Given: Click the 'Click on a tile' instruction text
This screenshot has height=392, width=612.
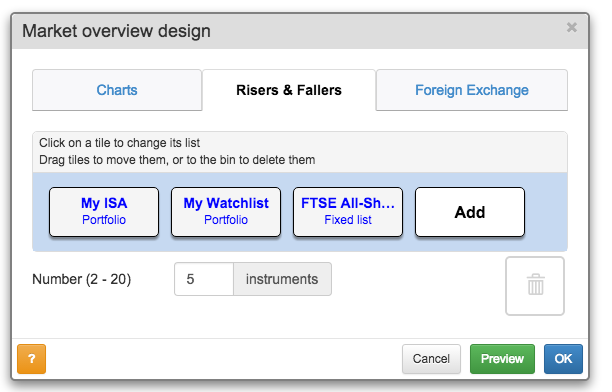Looking at the screenshot, I should (x=119, y=143).
